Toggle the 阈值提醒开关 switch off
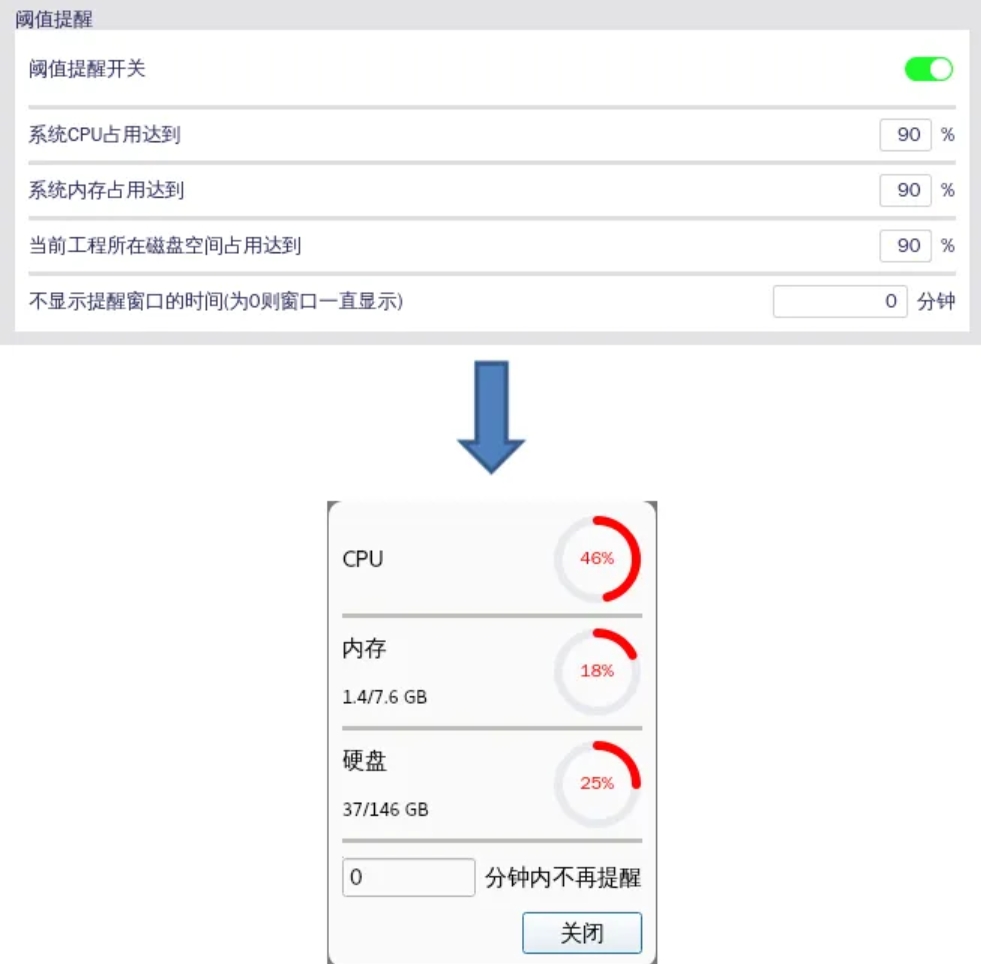Screen dimensions: 981x964 [x=928, y=69]
